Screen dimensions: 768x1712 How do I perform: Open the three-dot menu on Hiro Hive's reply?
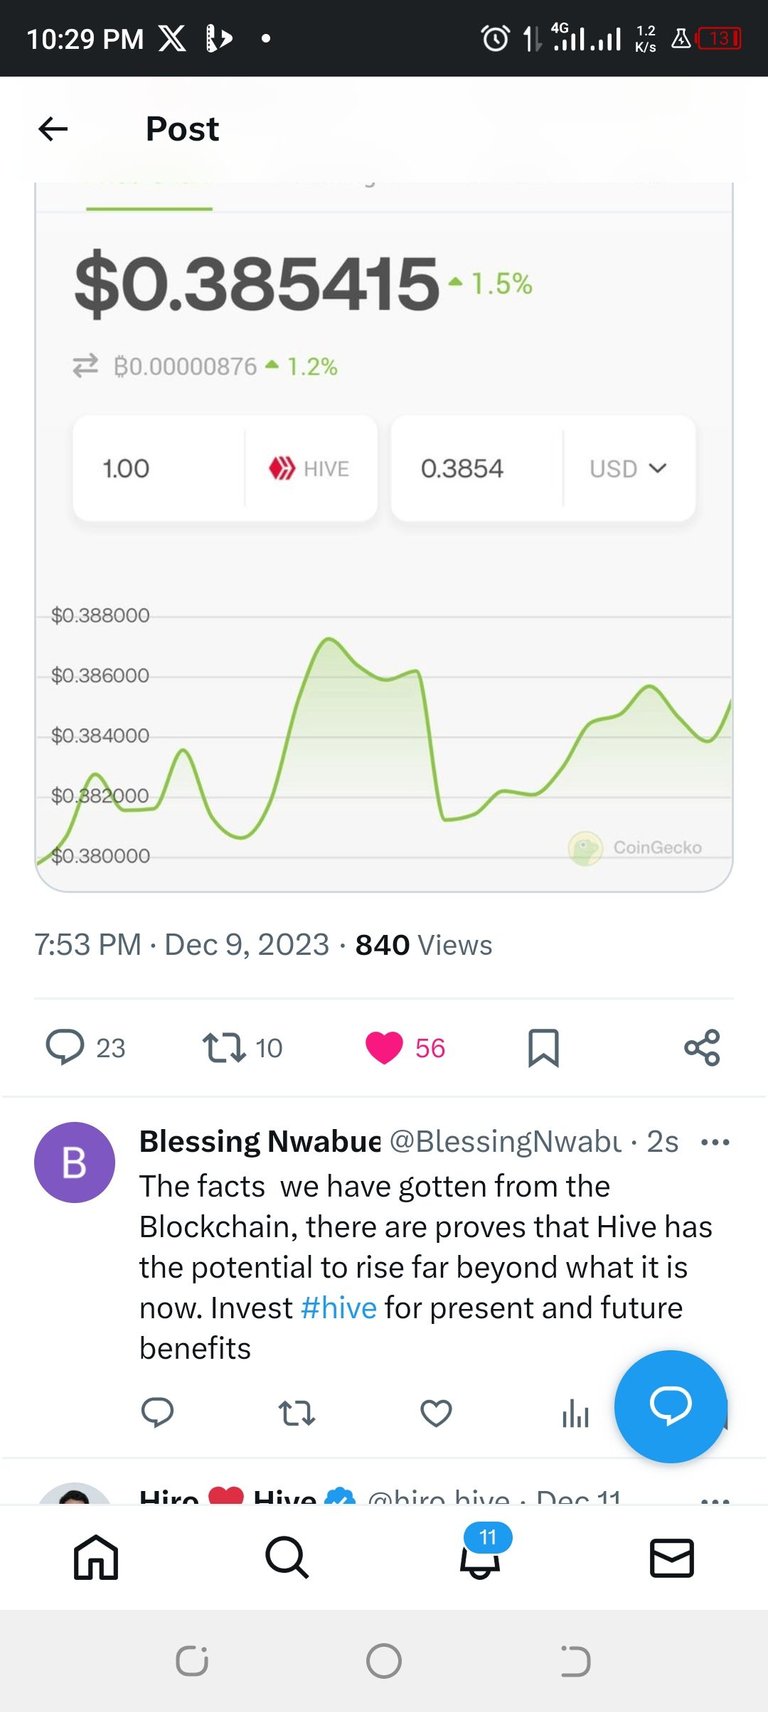click(715, 1500)
